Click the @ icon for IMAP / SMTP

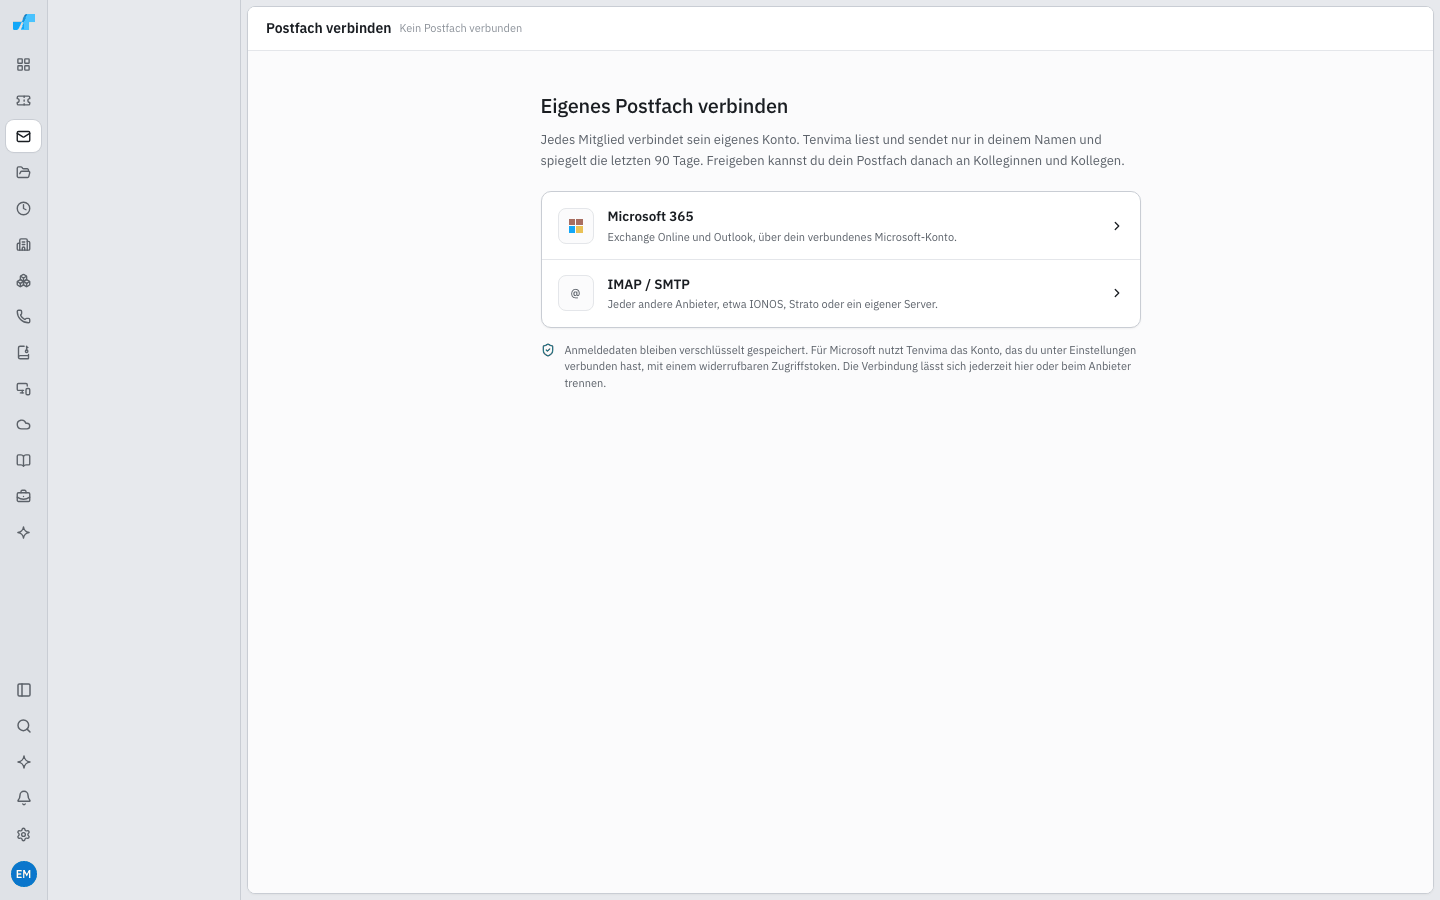click(x=576, y=293)
